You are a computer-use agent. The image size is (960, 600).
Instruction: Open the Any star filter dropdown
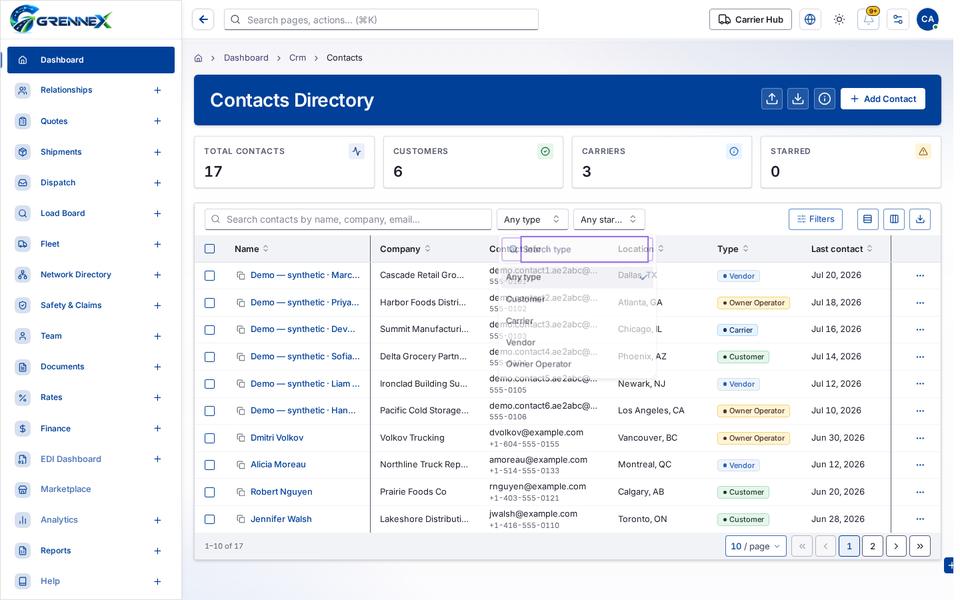click(609, 219)
